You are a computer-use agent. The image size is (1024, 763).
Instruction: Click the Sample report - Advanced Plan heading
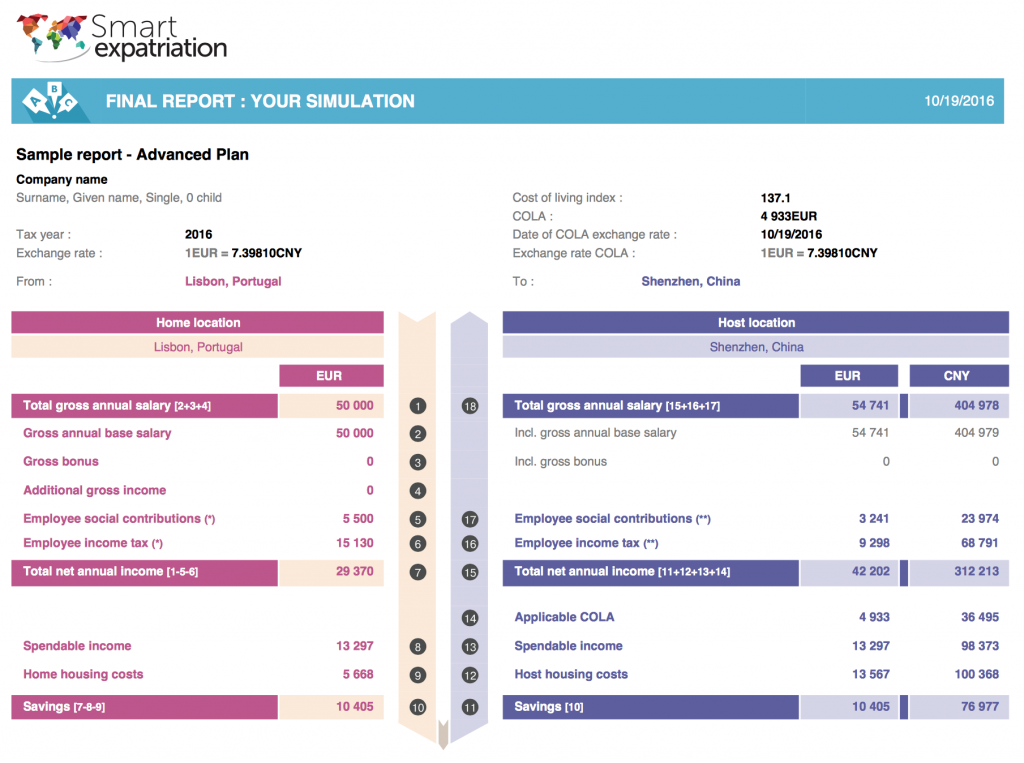click(x=133, y=155)
